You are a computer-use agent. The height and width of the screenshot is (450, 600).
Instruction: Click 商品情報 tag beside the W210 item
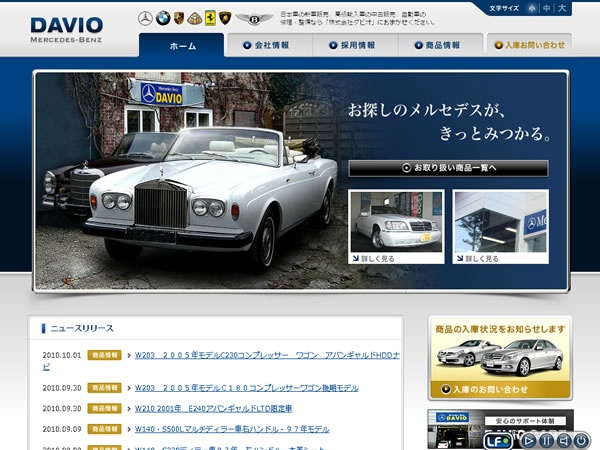point(104,409)
